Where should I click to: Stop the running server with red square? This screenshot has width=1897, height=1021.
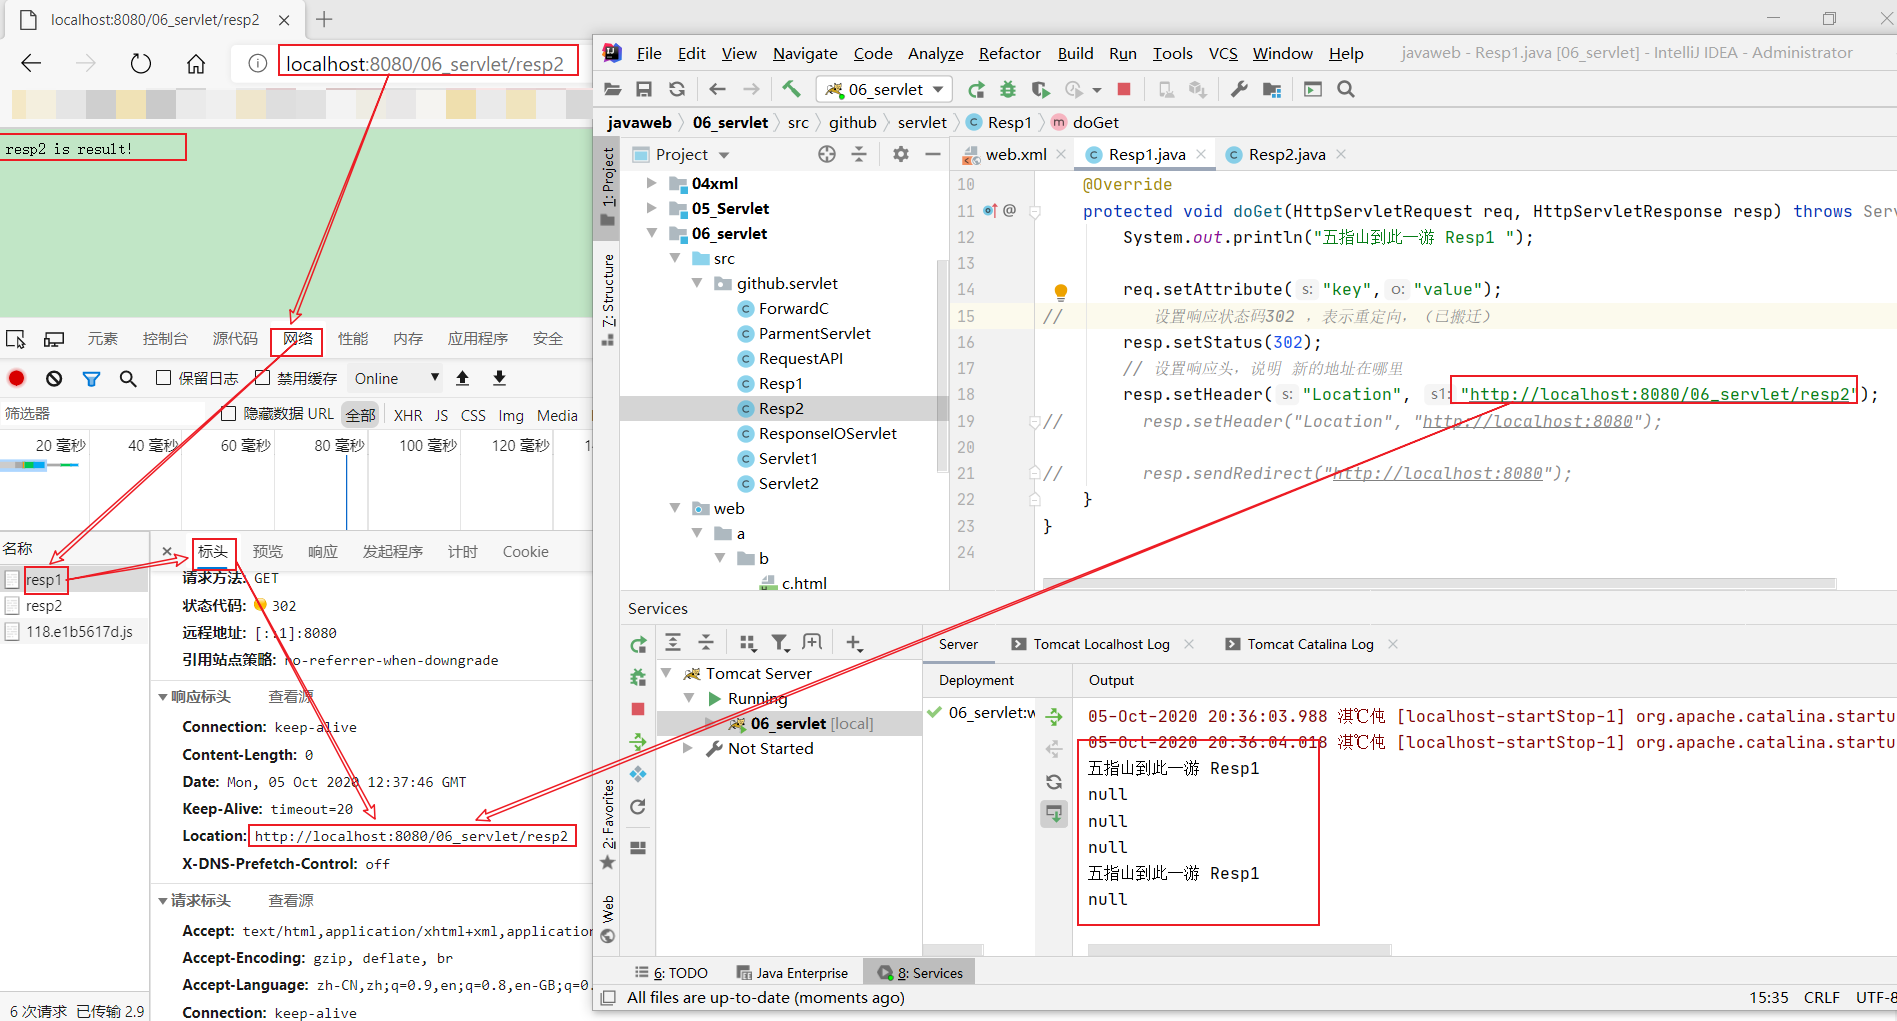pos(1124,89)
